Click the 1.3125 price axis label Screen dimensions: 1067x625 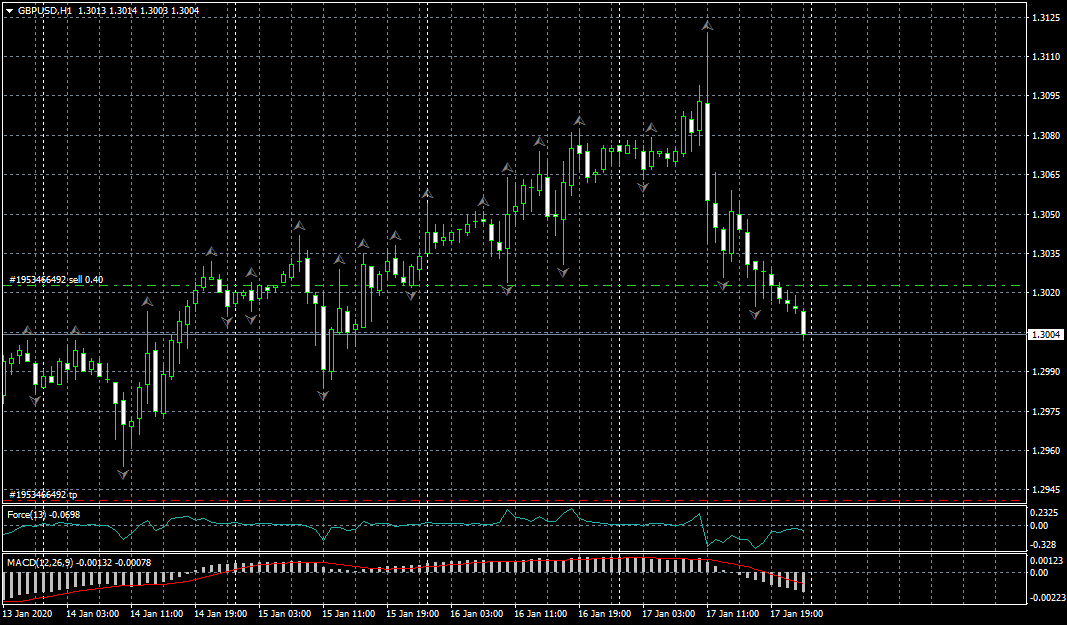(x=1045, y=18)
